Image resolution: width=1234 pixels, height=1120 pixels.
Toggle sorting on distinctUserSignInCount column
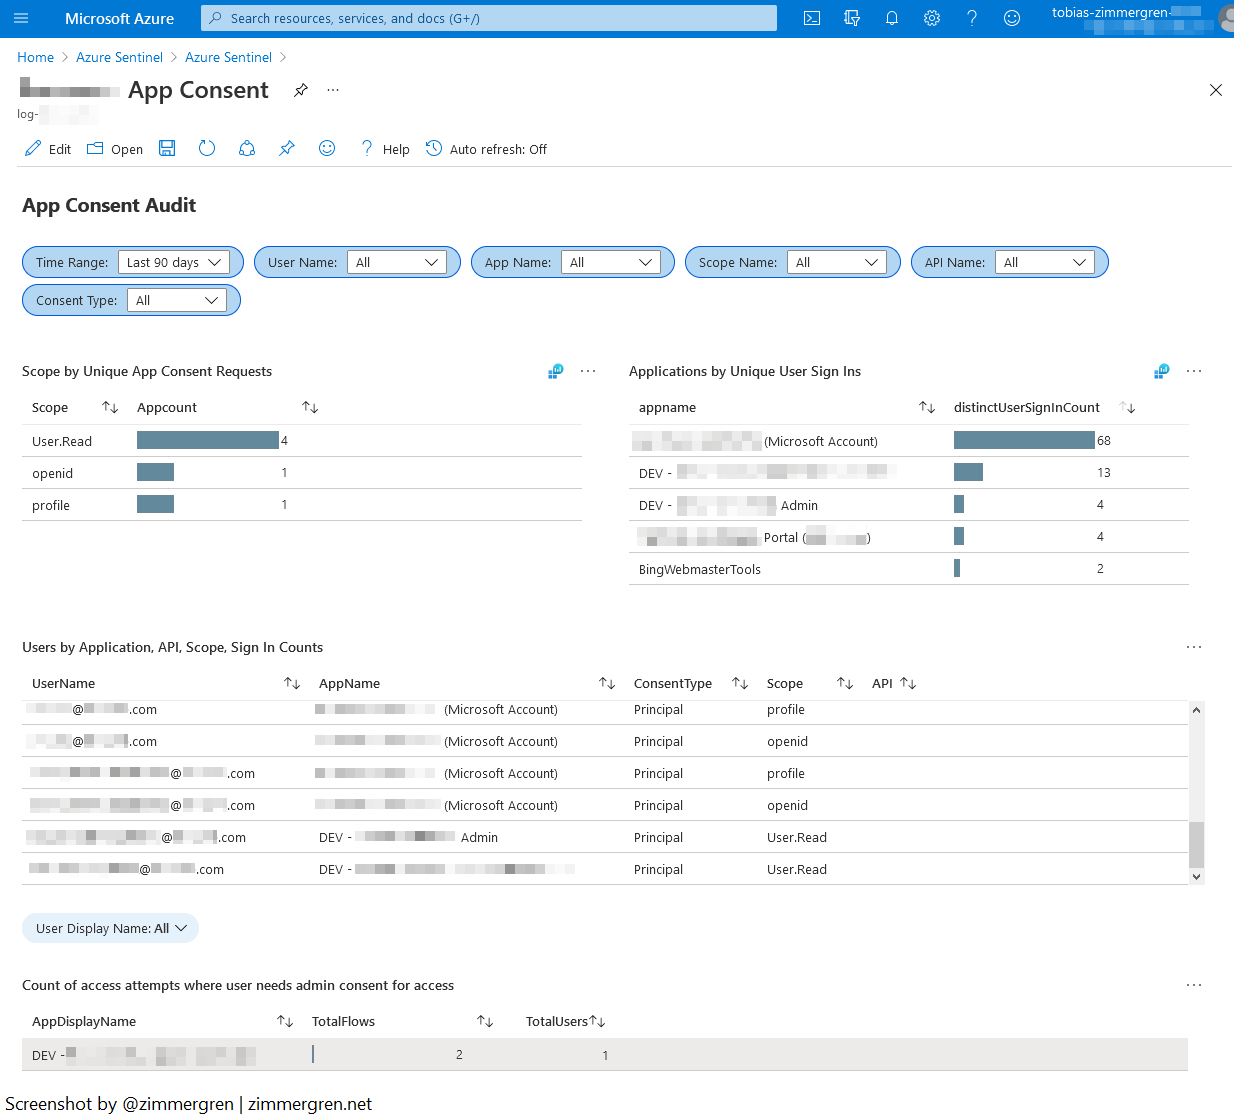(x=1127, y=407)
